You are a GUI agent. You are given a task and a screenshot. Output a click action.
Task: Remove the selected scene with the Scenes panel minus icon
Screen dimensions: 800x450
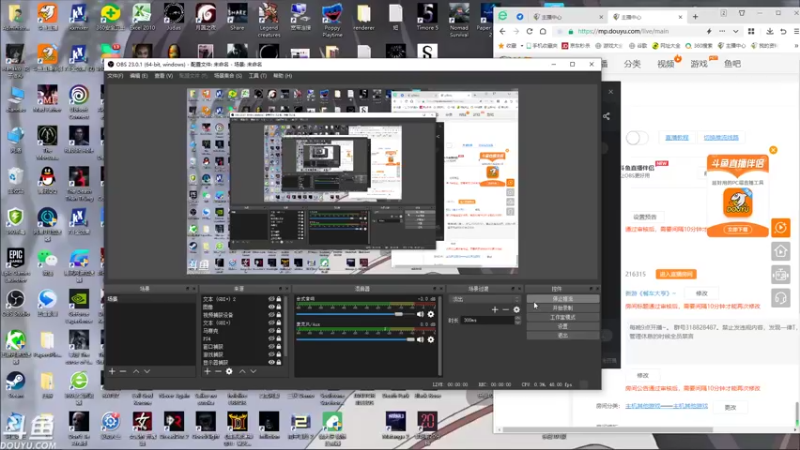(x=123, y=371)
